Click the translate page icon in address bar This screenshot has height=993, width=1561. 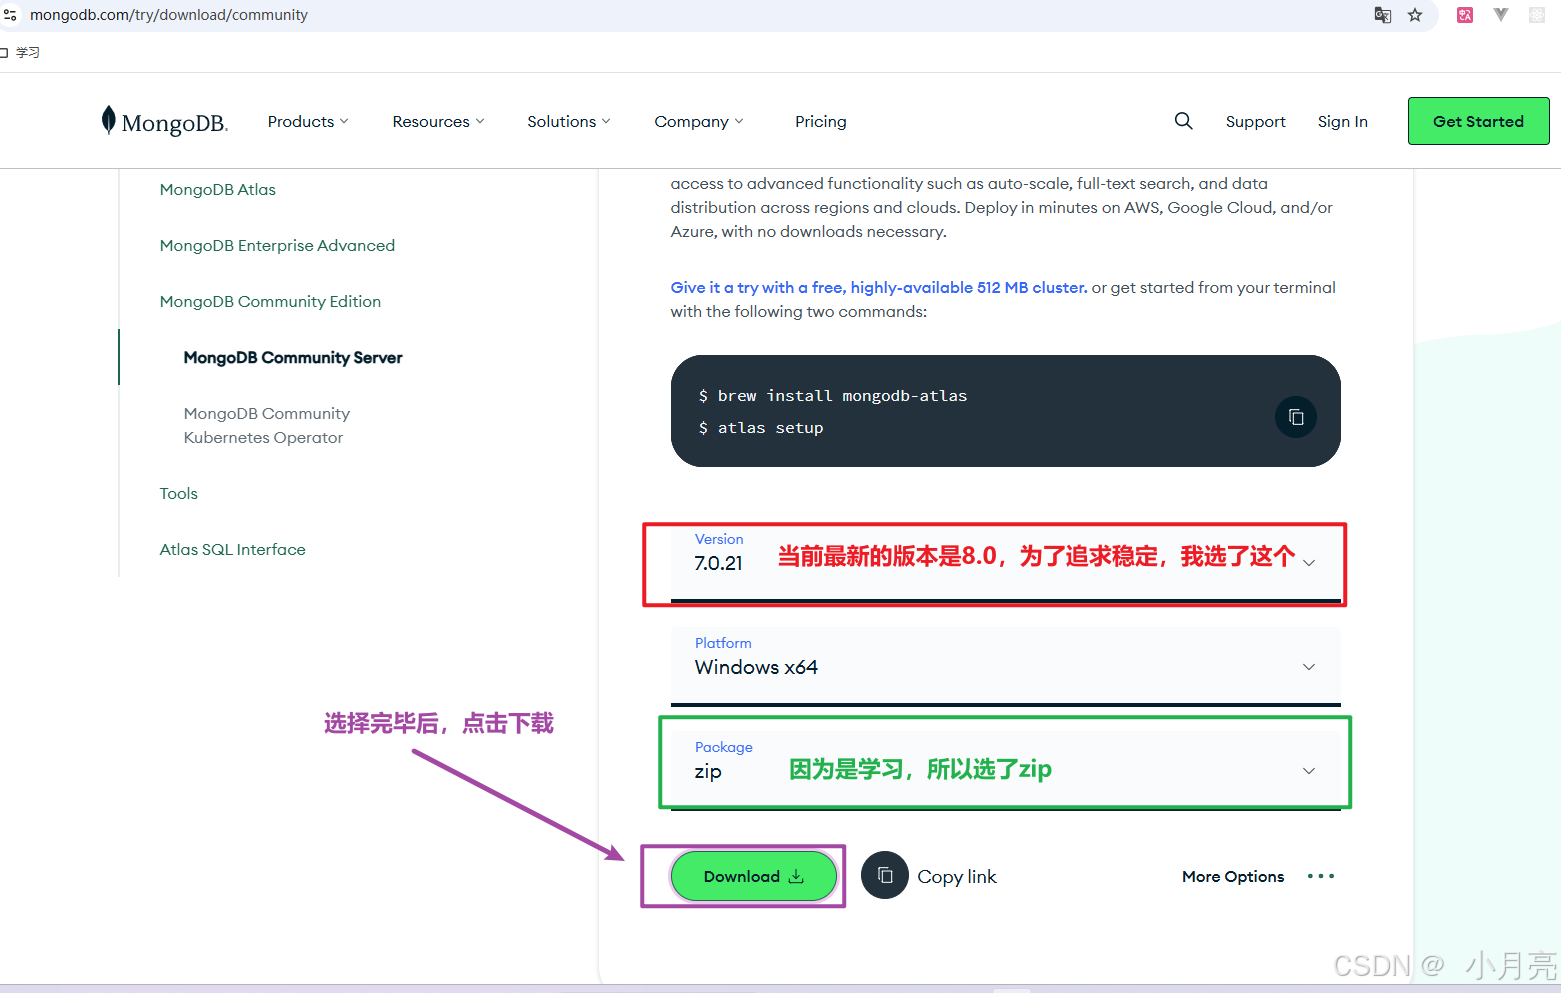[1383, 15]
